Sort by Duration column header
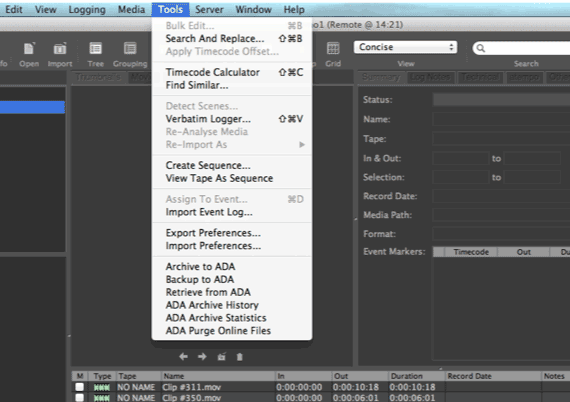Image resolution: width=570 pixels, height=402 pixels. point(406,376)
